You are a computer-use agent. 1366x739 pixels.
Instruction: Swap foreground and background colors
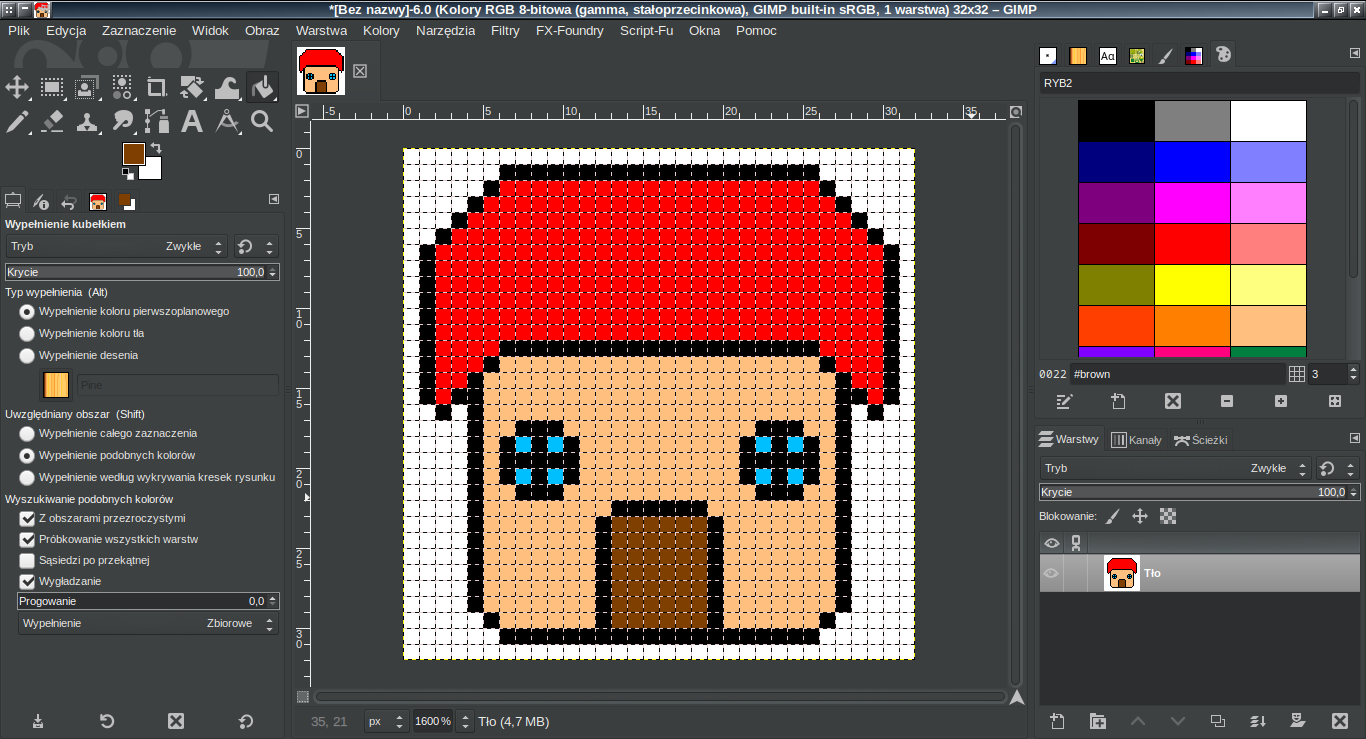point(156,149)
